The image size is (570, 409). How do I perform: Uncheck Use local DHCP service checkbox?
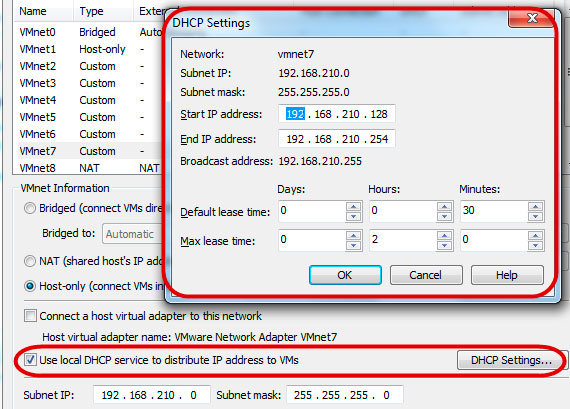(31, 360)
